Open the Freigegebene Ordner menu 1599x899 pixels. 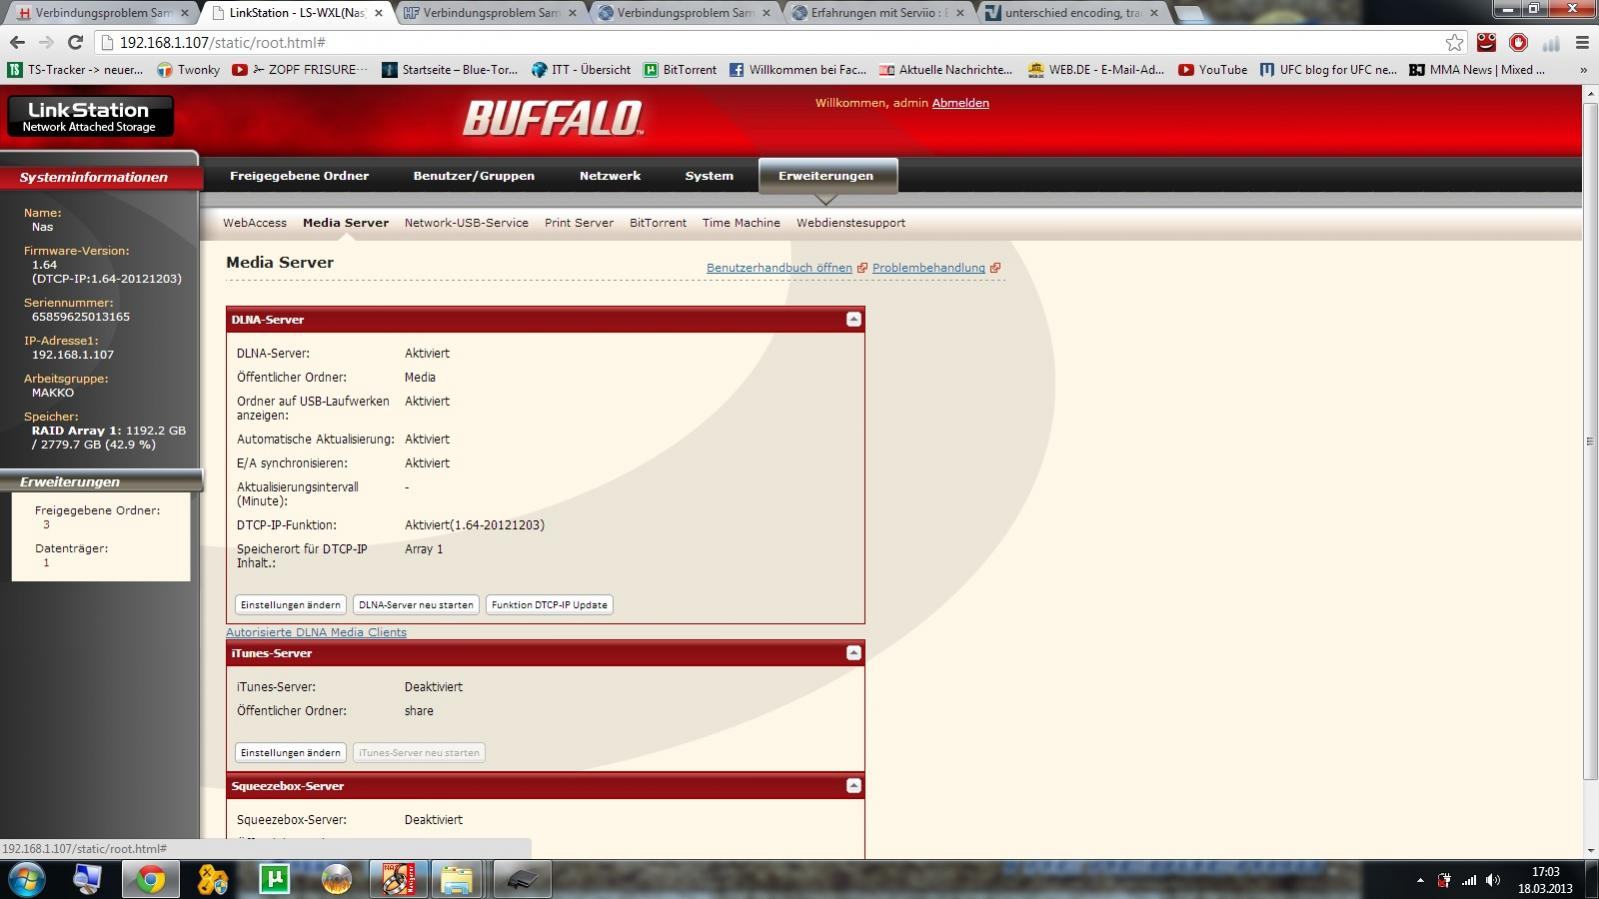[x=299, y=175]
